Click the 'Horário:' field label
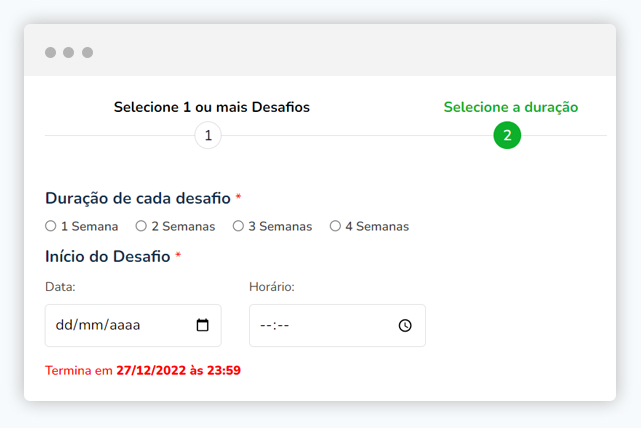The width and height of the screenshot is (641, 428). [x=272, y=287]
